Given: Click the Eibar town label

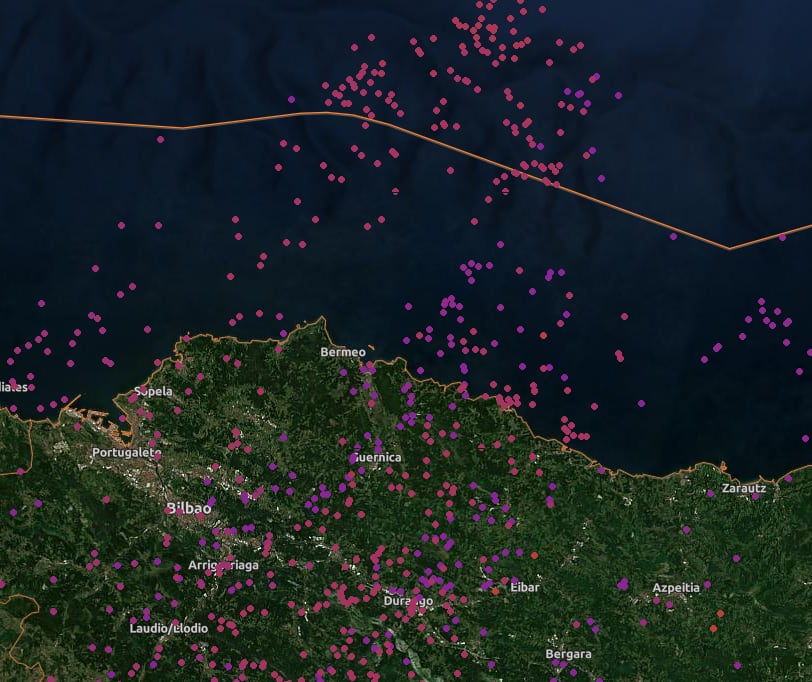Looking at the screenshot, I should point(524,587).
